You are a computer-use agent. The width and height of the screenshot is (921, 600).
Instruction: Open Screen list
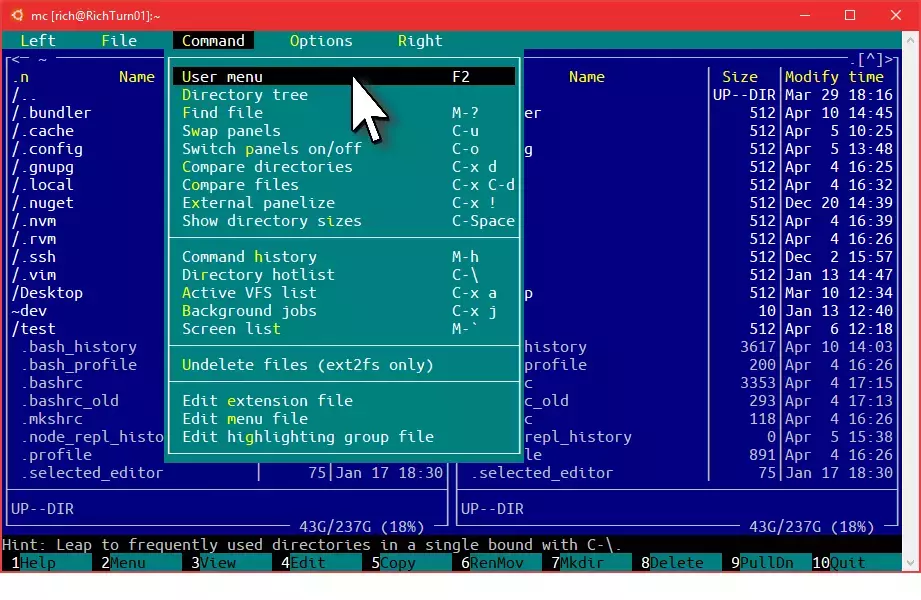344,329
